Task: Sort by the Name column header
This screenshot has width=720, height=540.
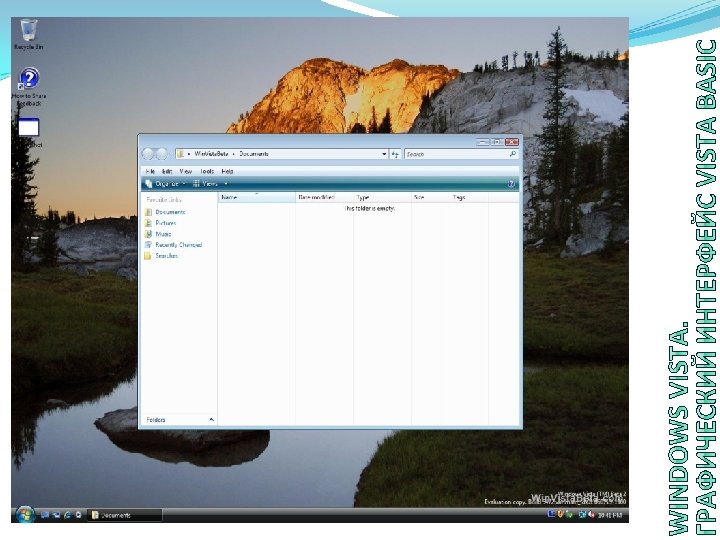Action: tap(257, 197)
